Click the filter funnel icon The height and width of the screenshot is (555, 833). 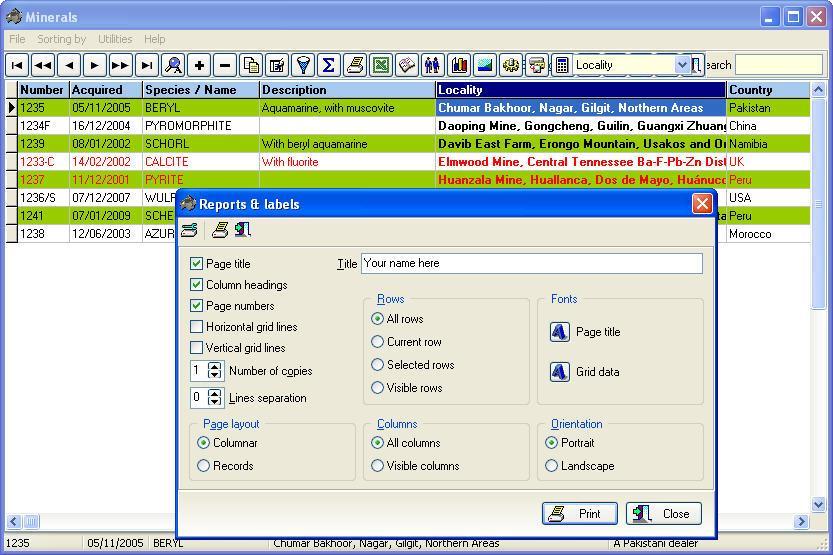pyautogui.click(x=303, y=65)
